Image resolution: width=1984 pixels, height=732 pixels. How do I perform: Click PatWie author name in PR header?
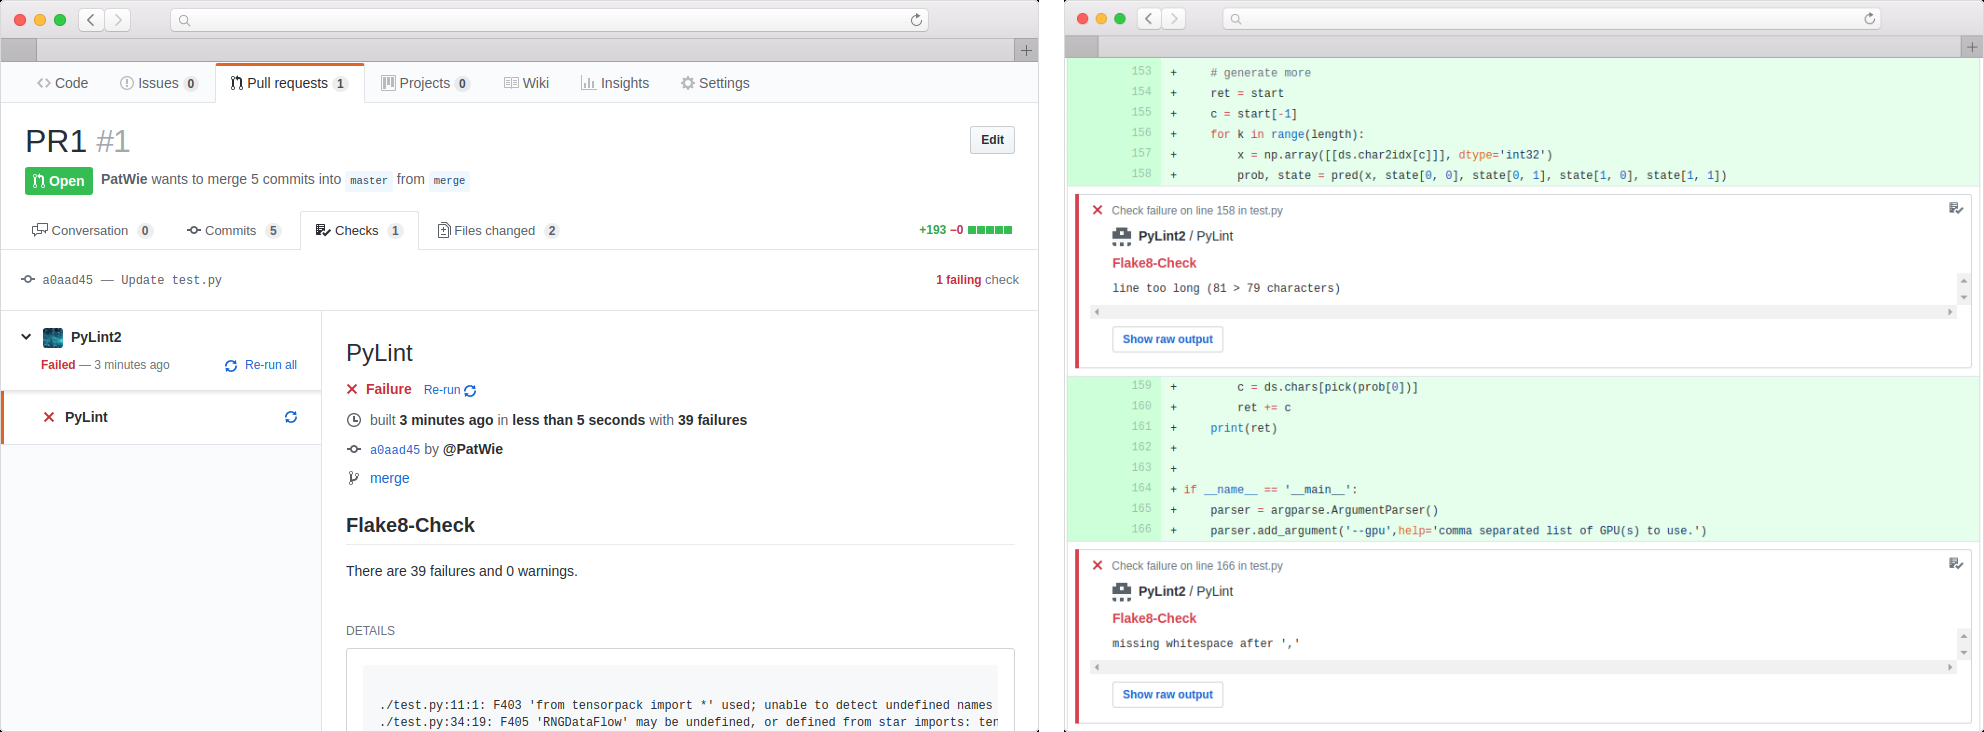pos(124,179)
